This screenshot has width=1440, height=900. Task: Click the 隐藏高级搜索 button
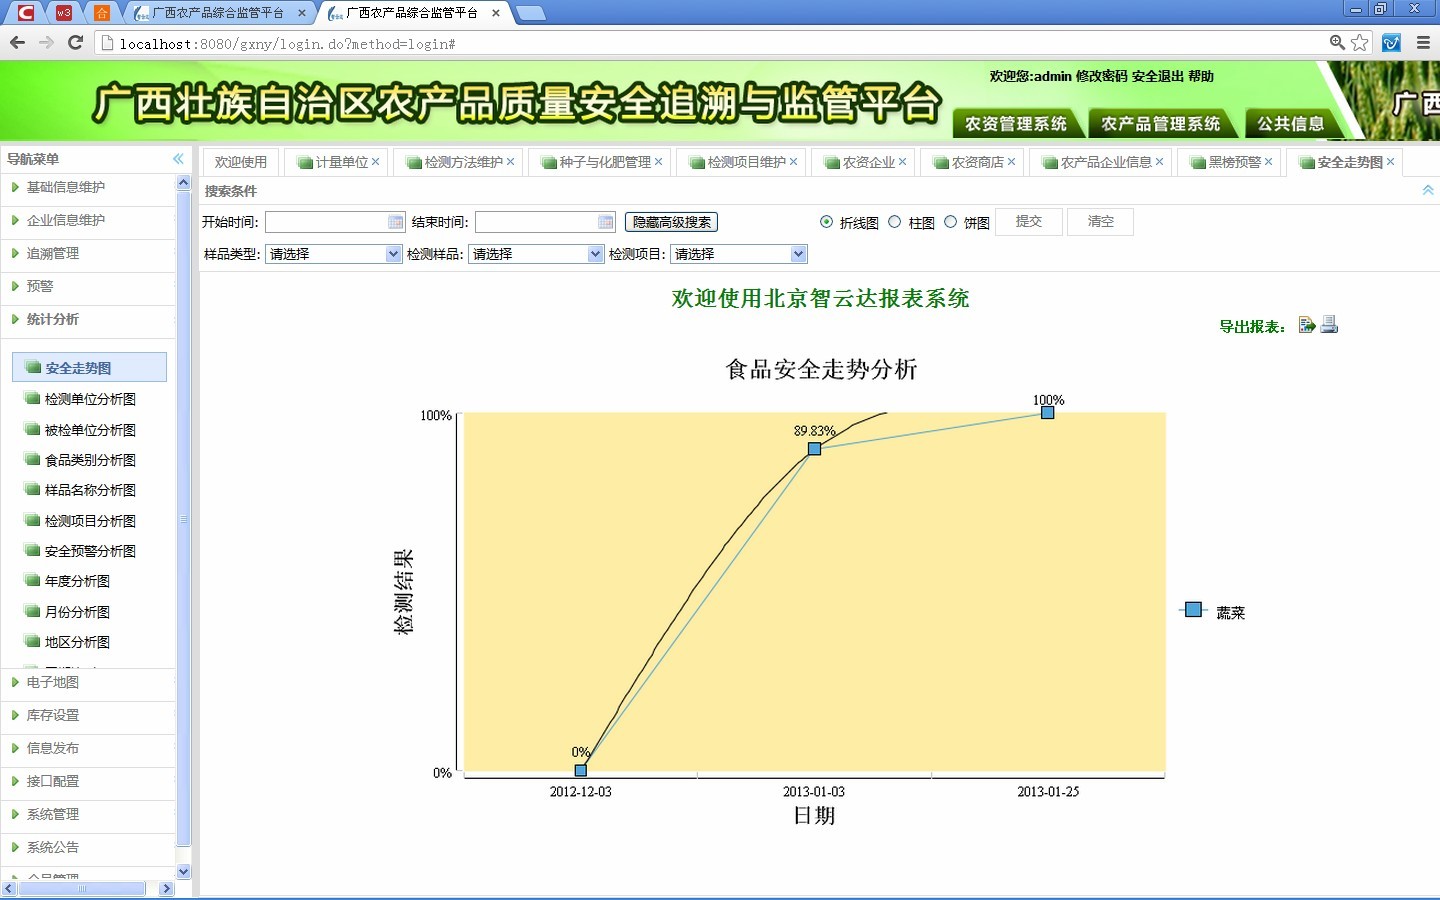671,222
